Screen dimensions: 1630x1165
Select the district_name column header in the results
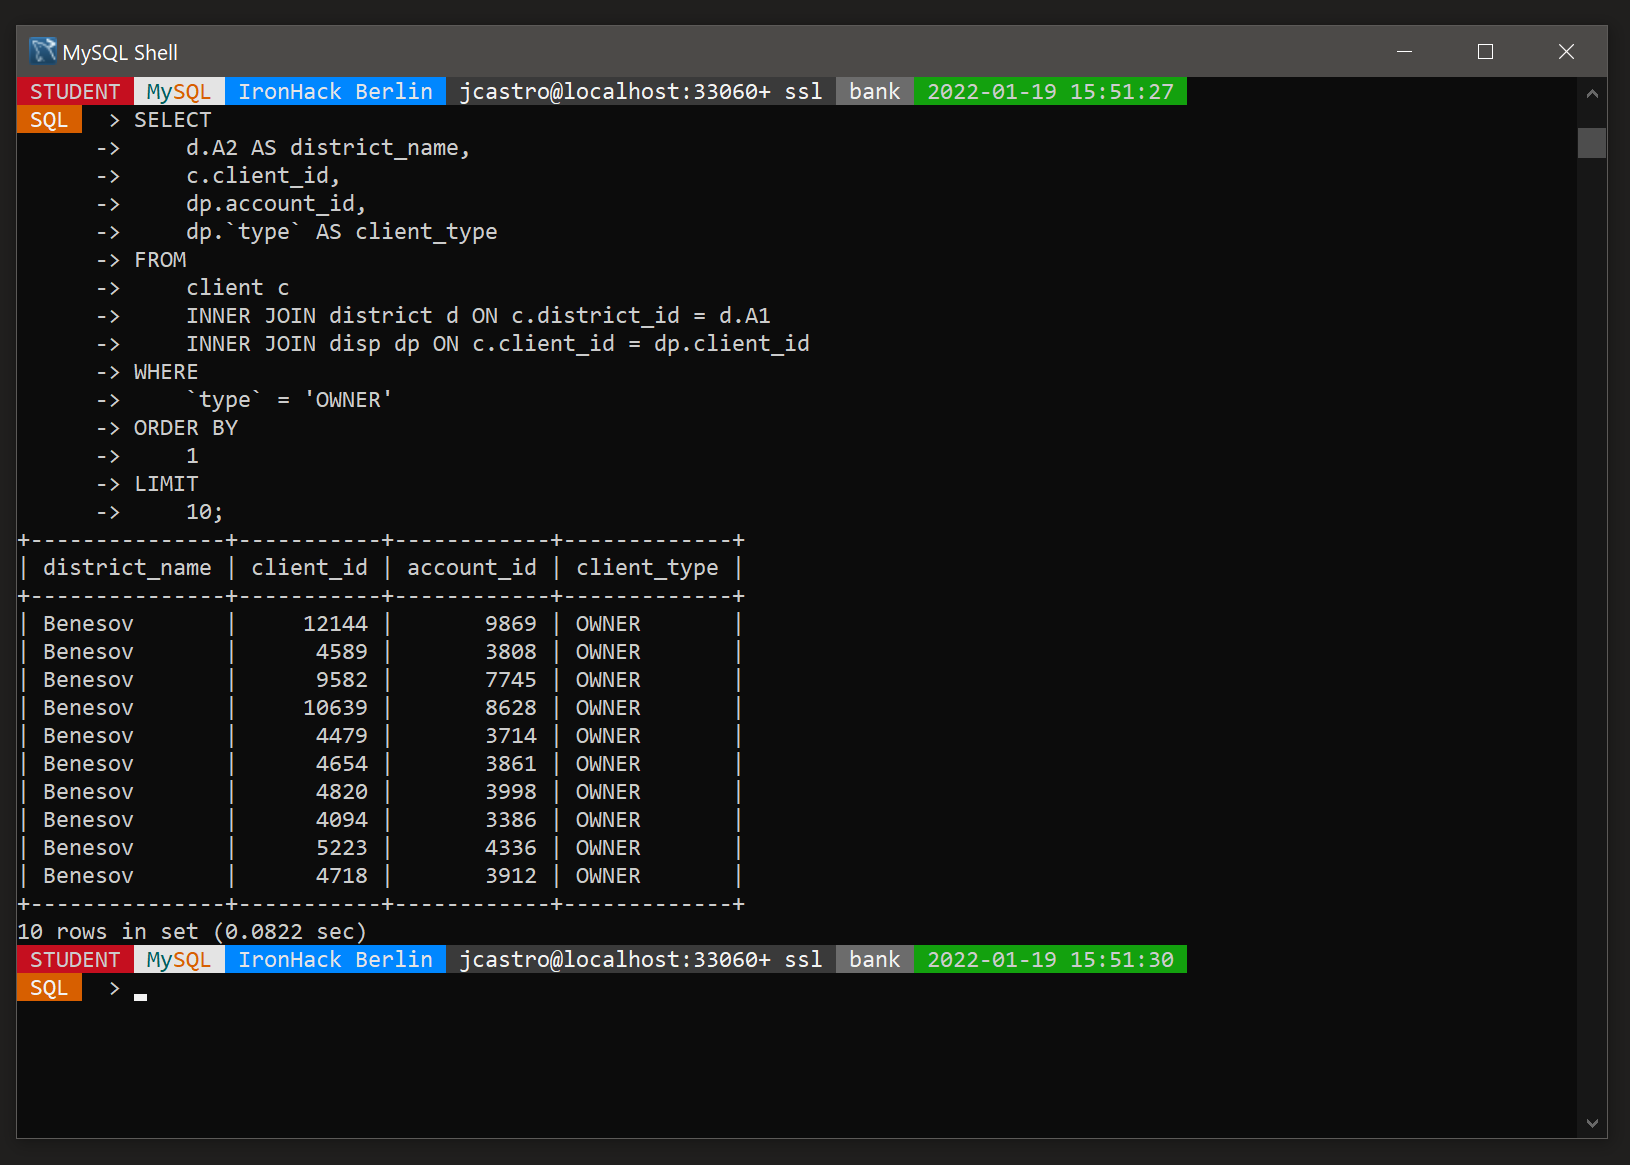point(127,567)
